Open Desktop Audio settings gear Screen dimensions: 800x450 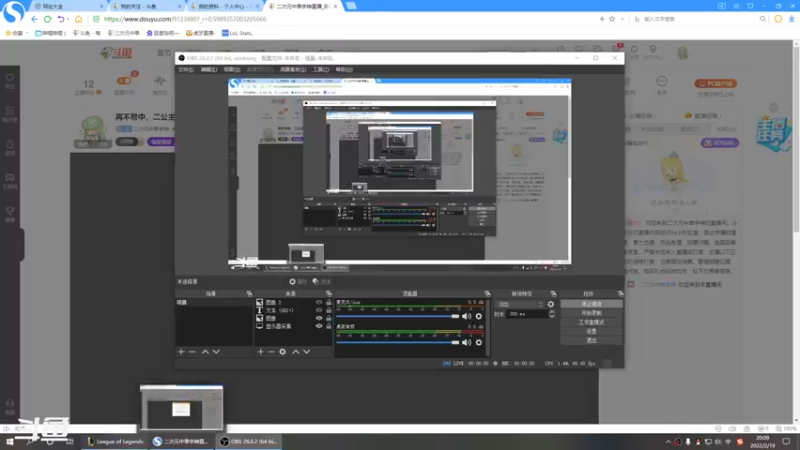point(479,343)
